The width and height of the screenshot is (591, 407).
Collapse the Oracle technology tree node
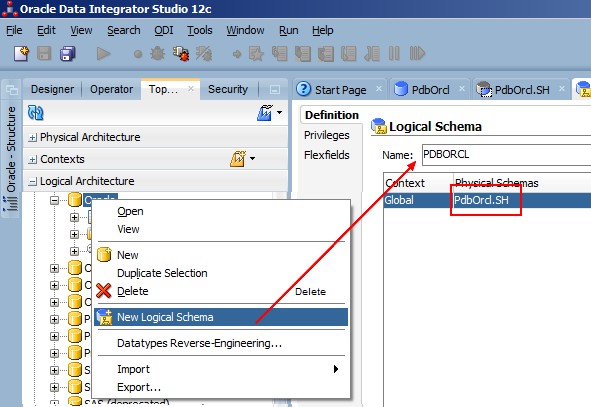click(x=54, y=200)
